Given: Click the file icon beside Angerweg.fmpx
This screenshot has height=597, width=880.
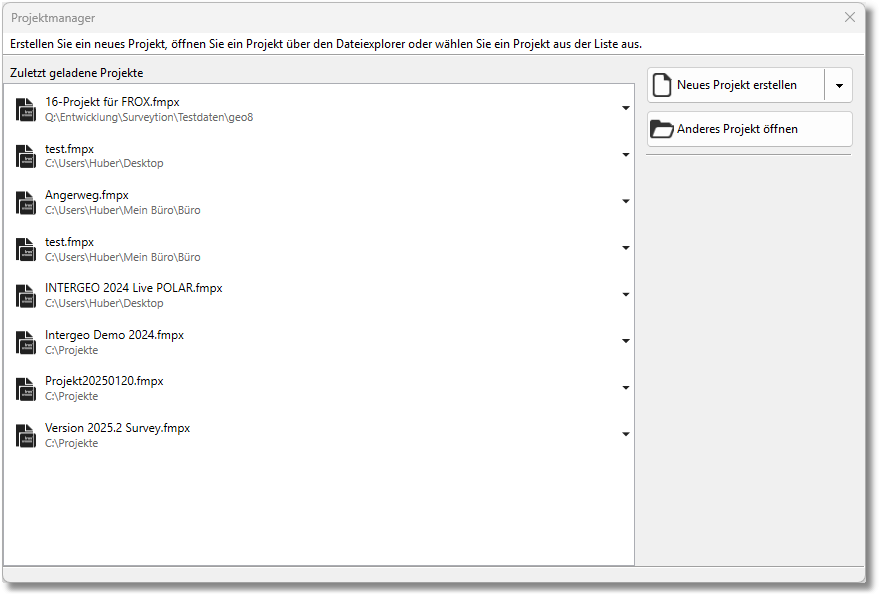Looking at the screenshot, I should point(26,202).
